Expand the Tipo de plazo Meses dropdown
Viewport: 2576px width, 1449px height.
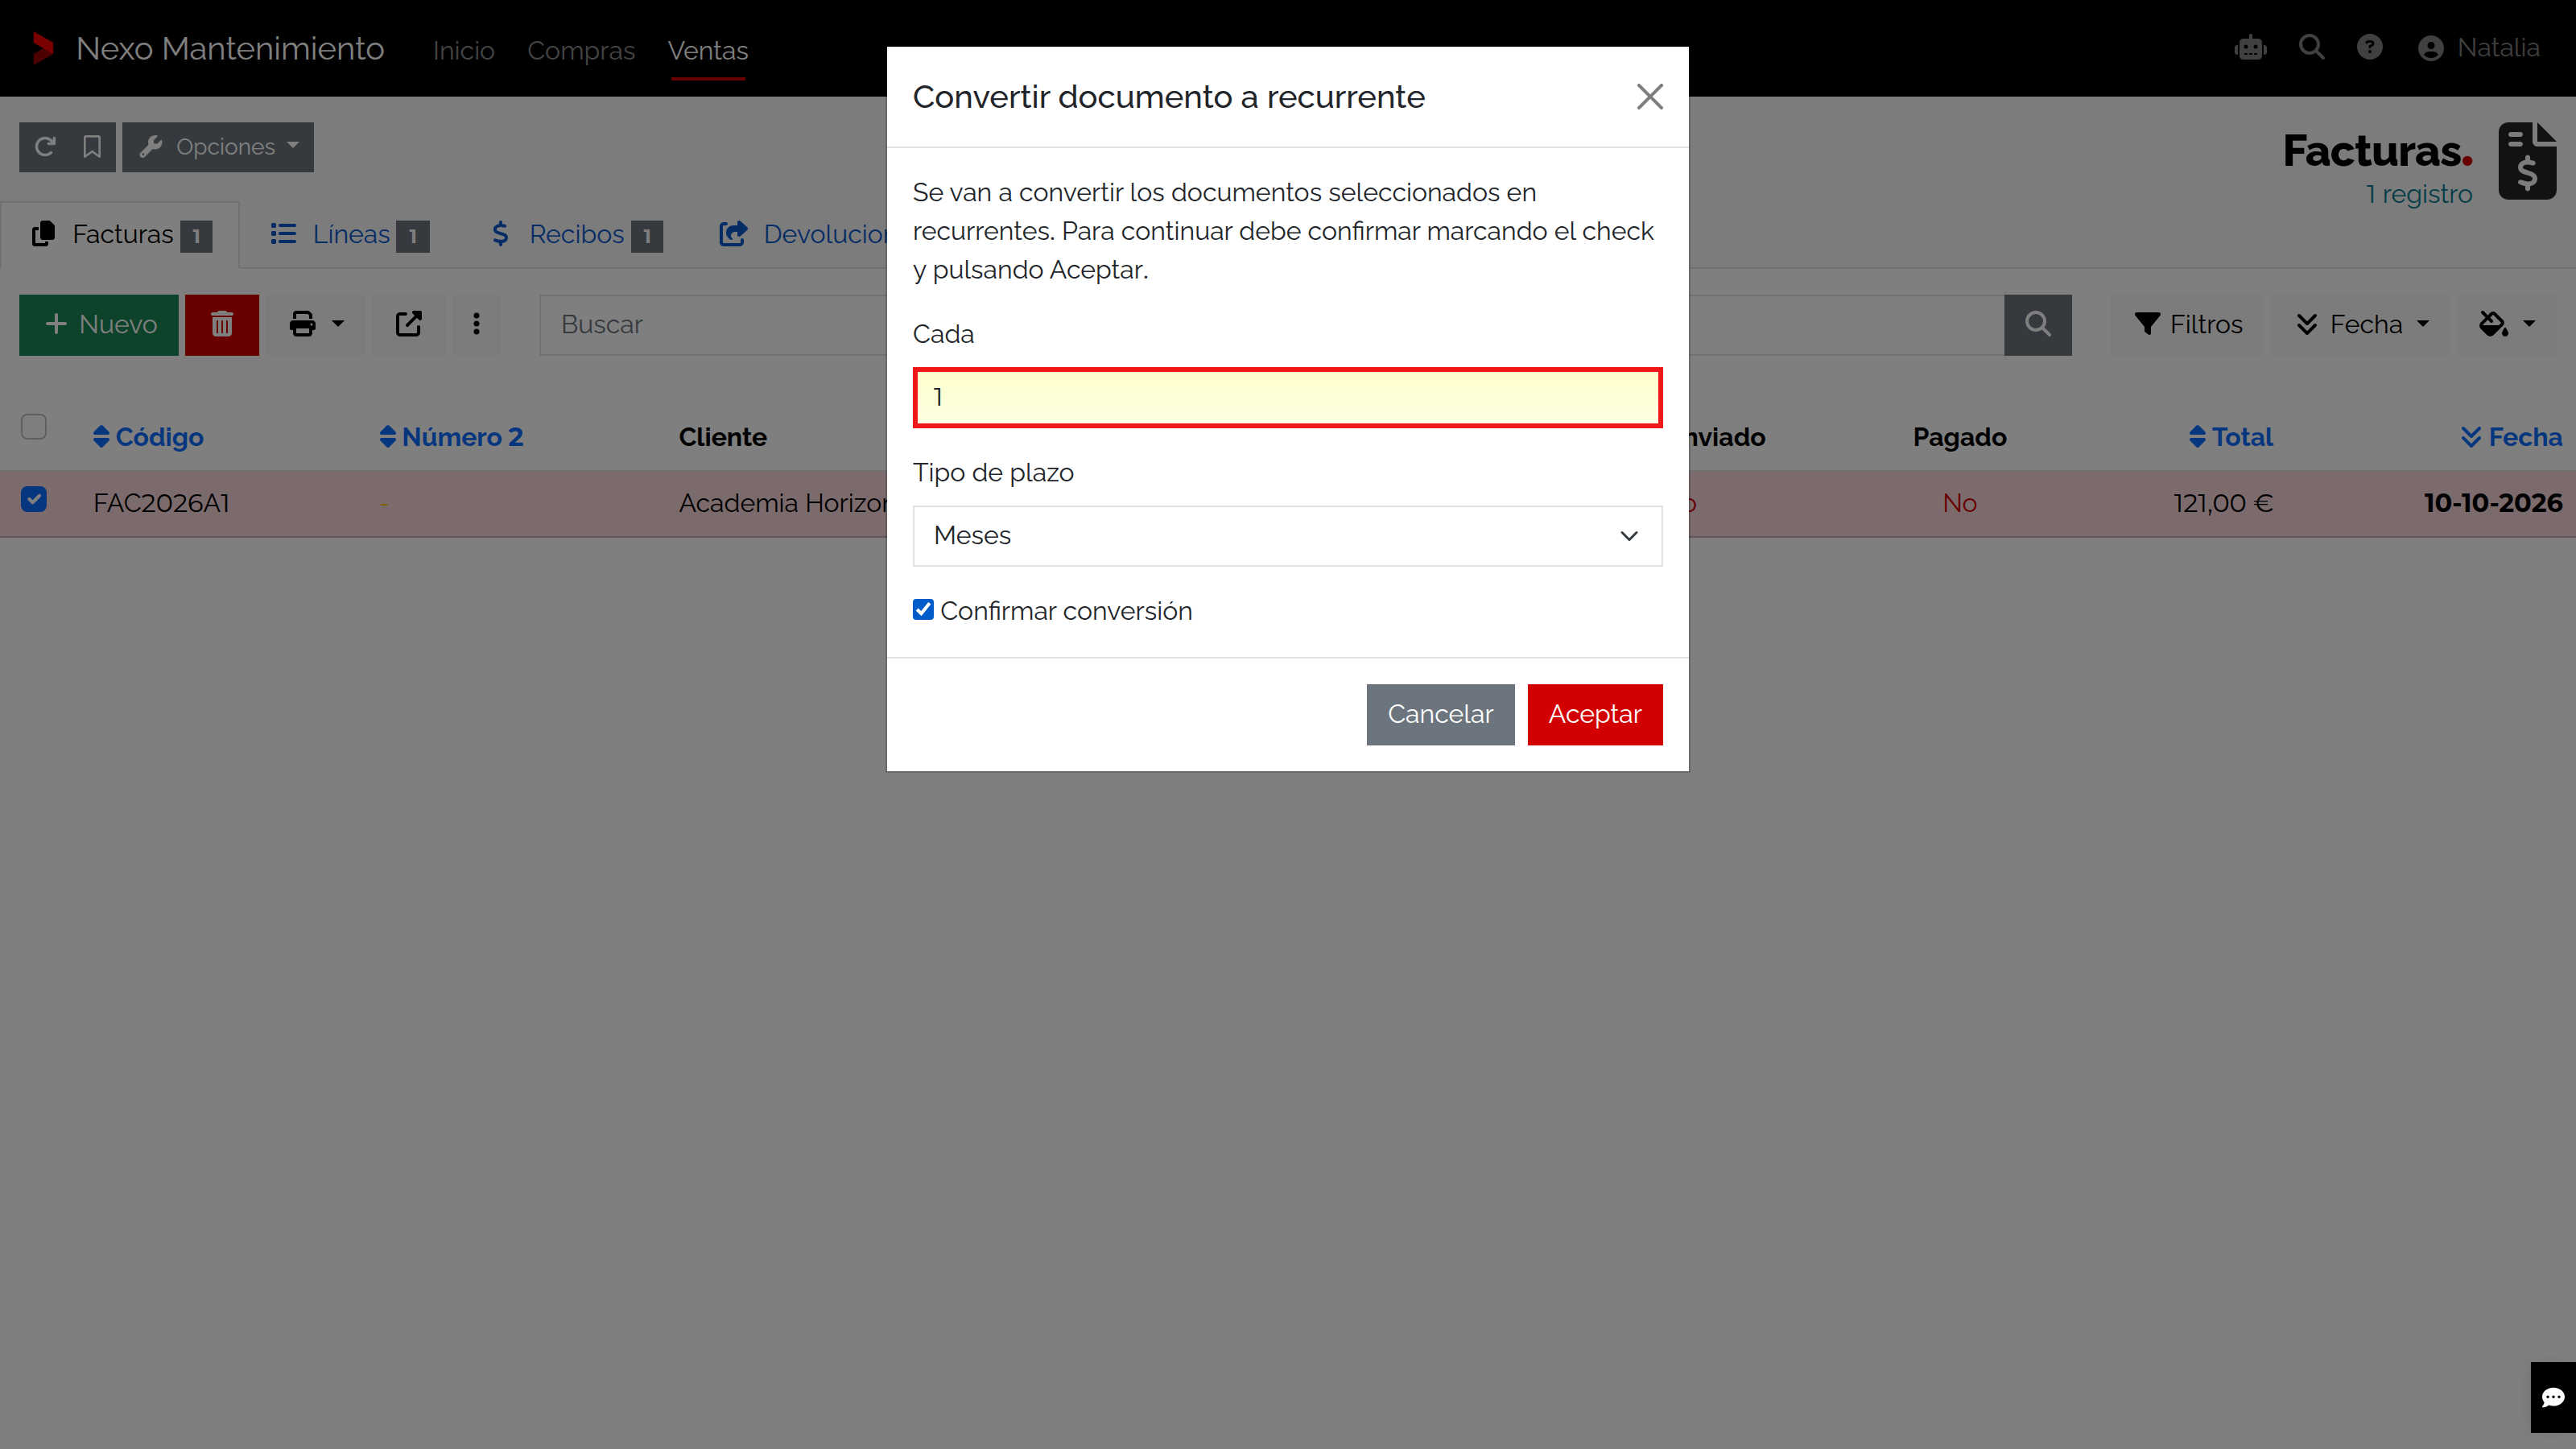click(x=1287, y=536)
